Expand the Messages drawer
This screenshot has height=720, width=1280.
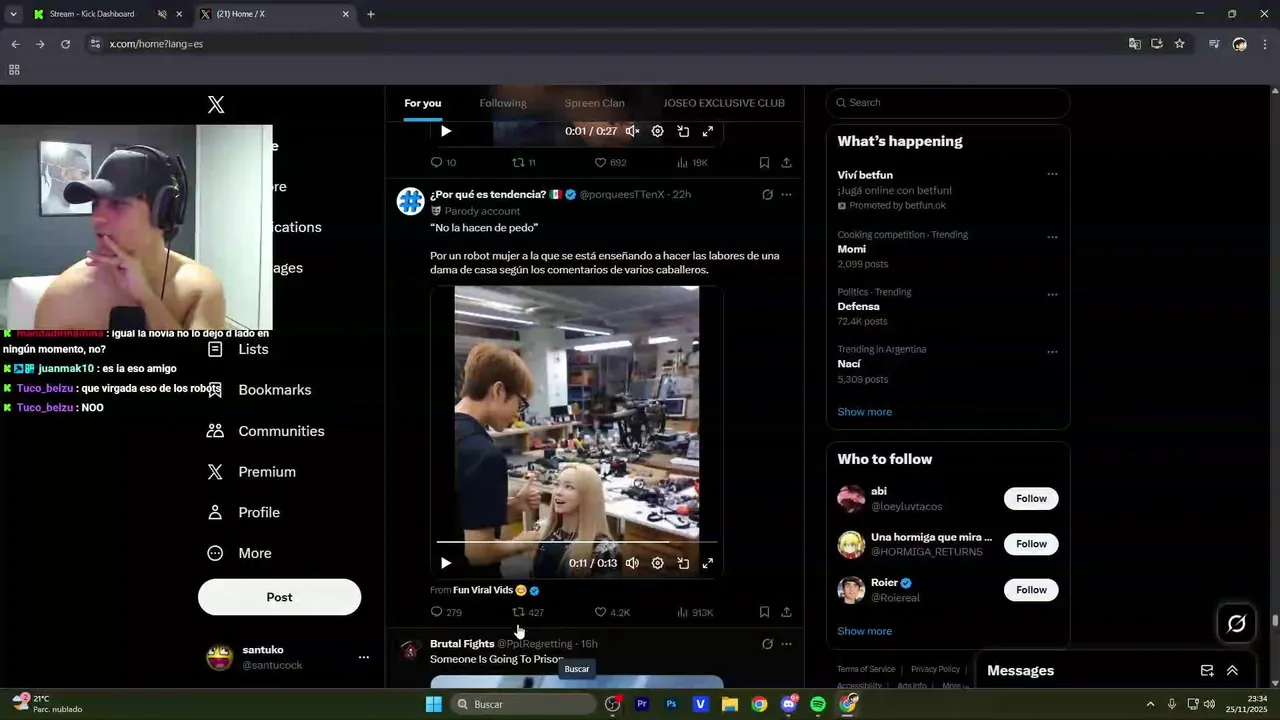pos(1232,671)
